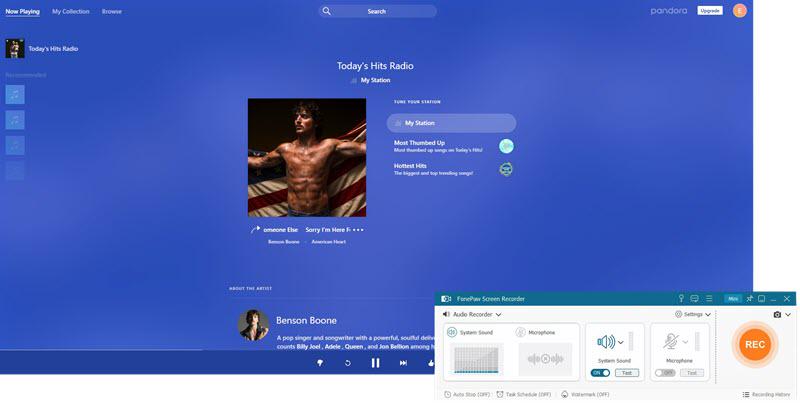Open the Now Playing tab
This screenshot has width=800, height=405.
pos(22,11)
